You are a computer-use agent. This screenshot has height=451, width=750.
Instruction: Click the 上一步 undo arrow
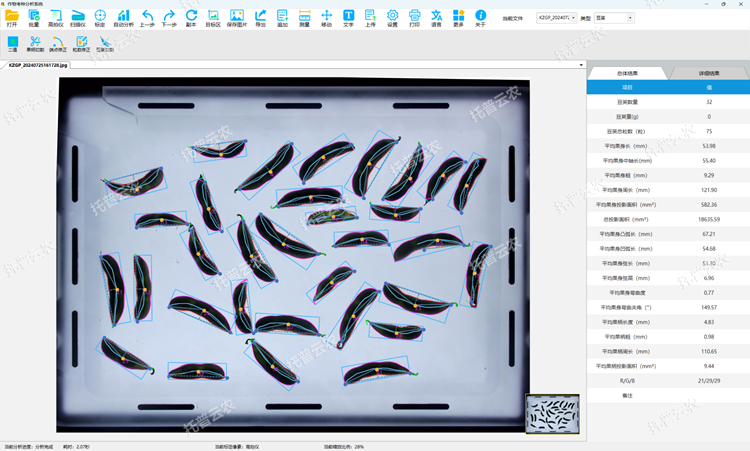tap(147, 18)
